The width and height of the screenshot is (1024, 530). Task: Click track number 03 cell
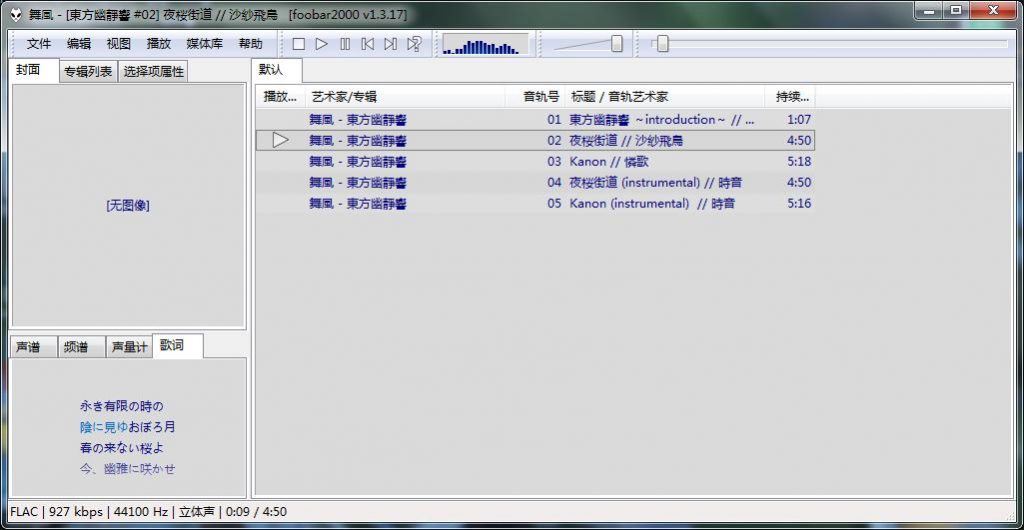pyautogui.click(x=554, y=161)
